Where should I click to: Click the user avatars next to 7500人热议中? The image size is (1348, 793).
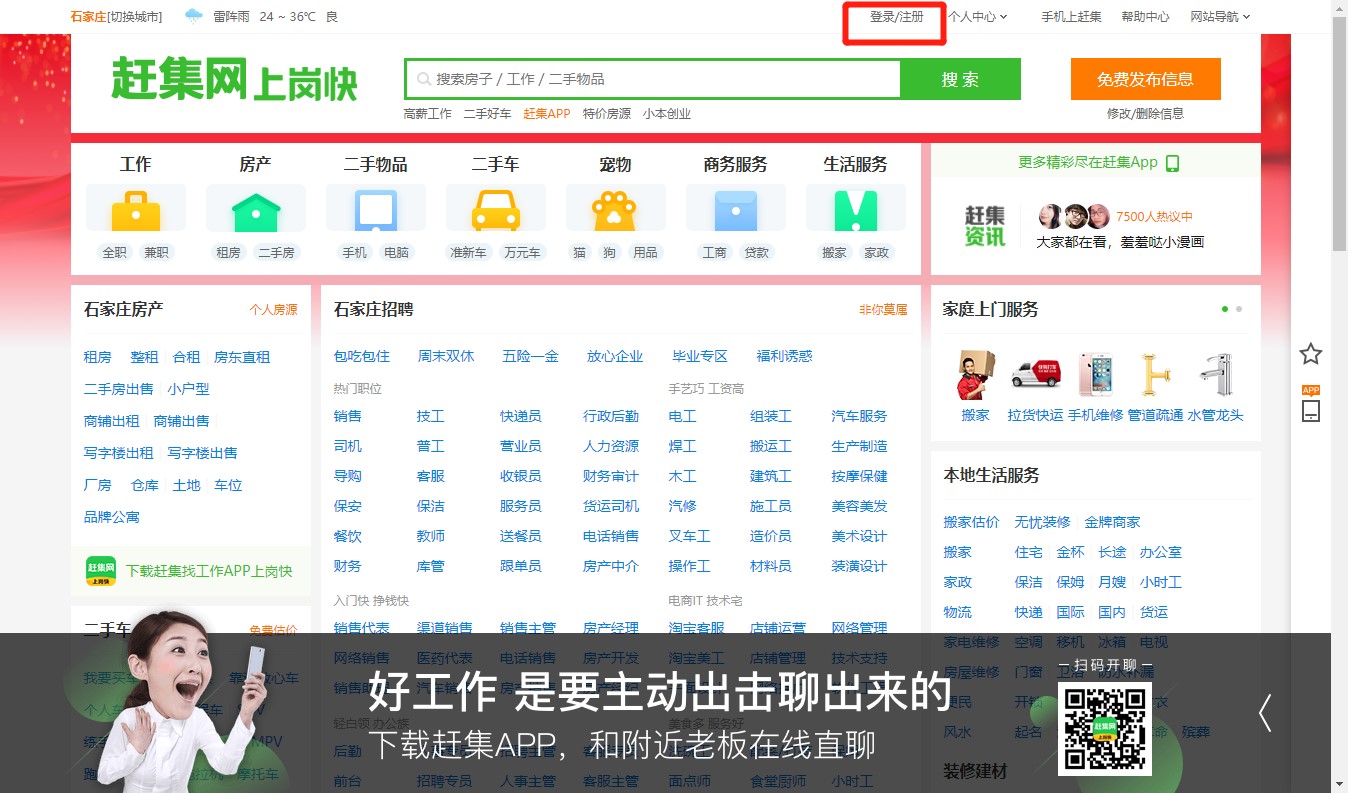[x=1074, y=216]
